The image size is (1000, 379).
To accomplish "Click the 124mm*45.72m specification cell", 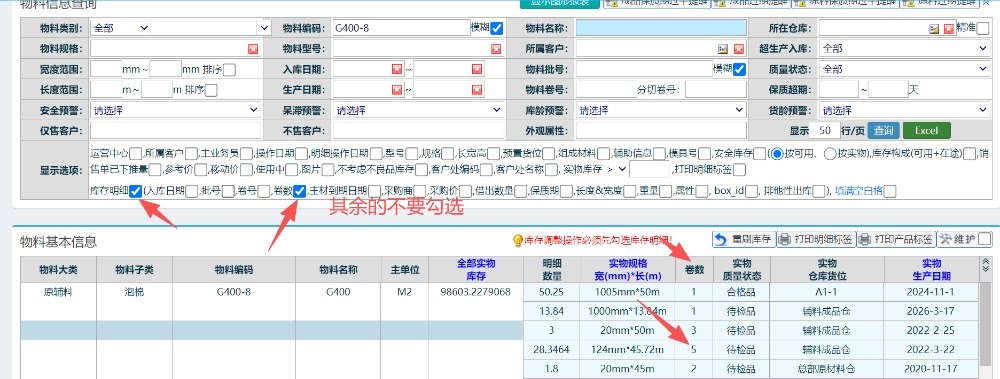I will pos(628,350).
